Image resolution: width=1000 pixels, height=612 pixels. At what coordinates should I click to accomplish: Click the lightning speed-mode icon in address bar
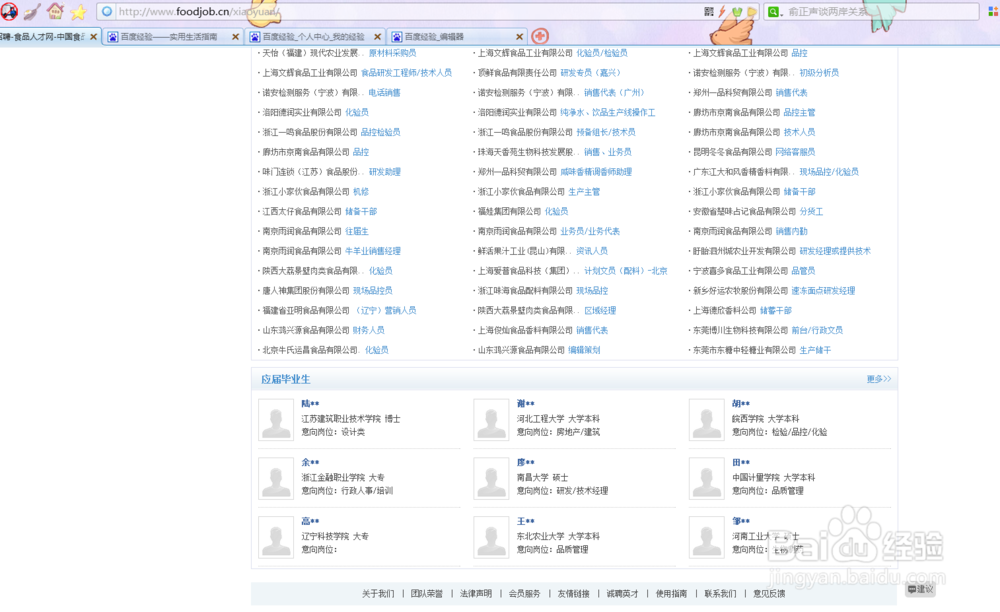723,11
